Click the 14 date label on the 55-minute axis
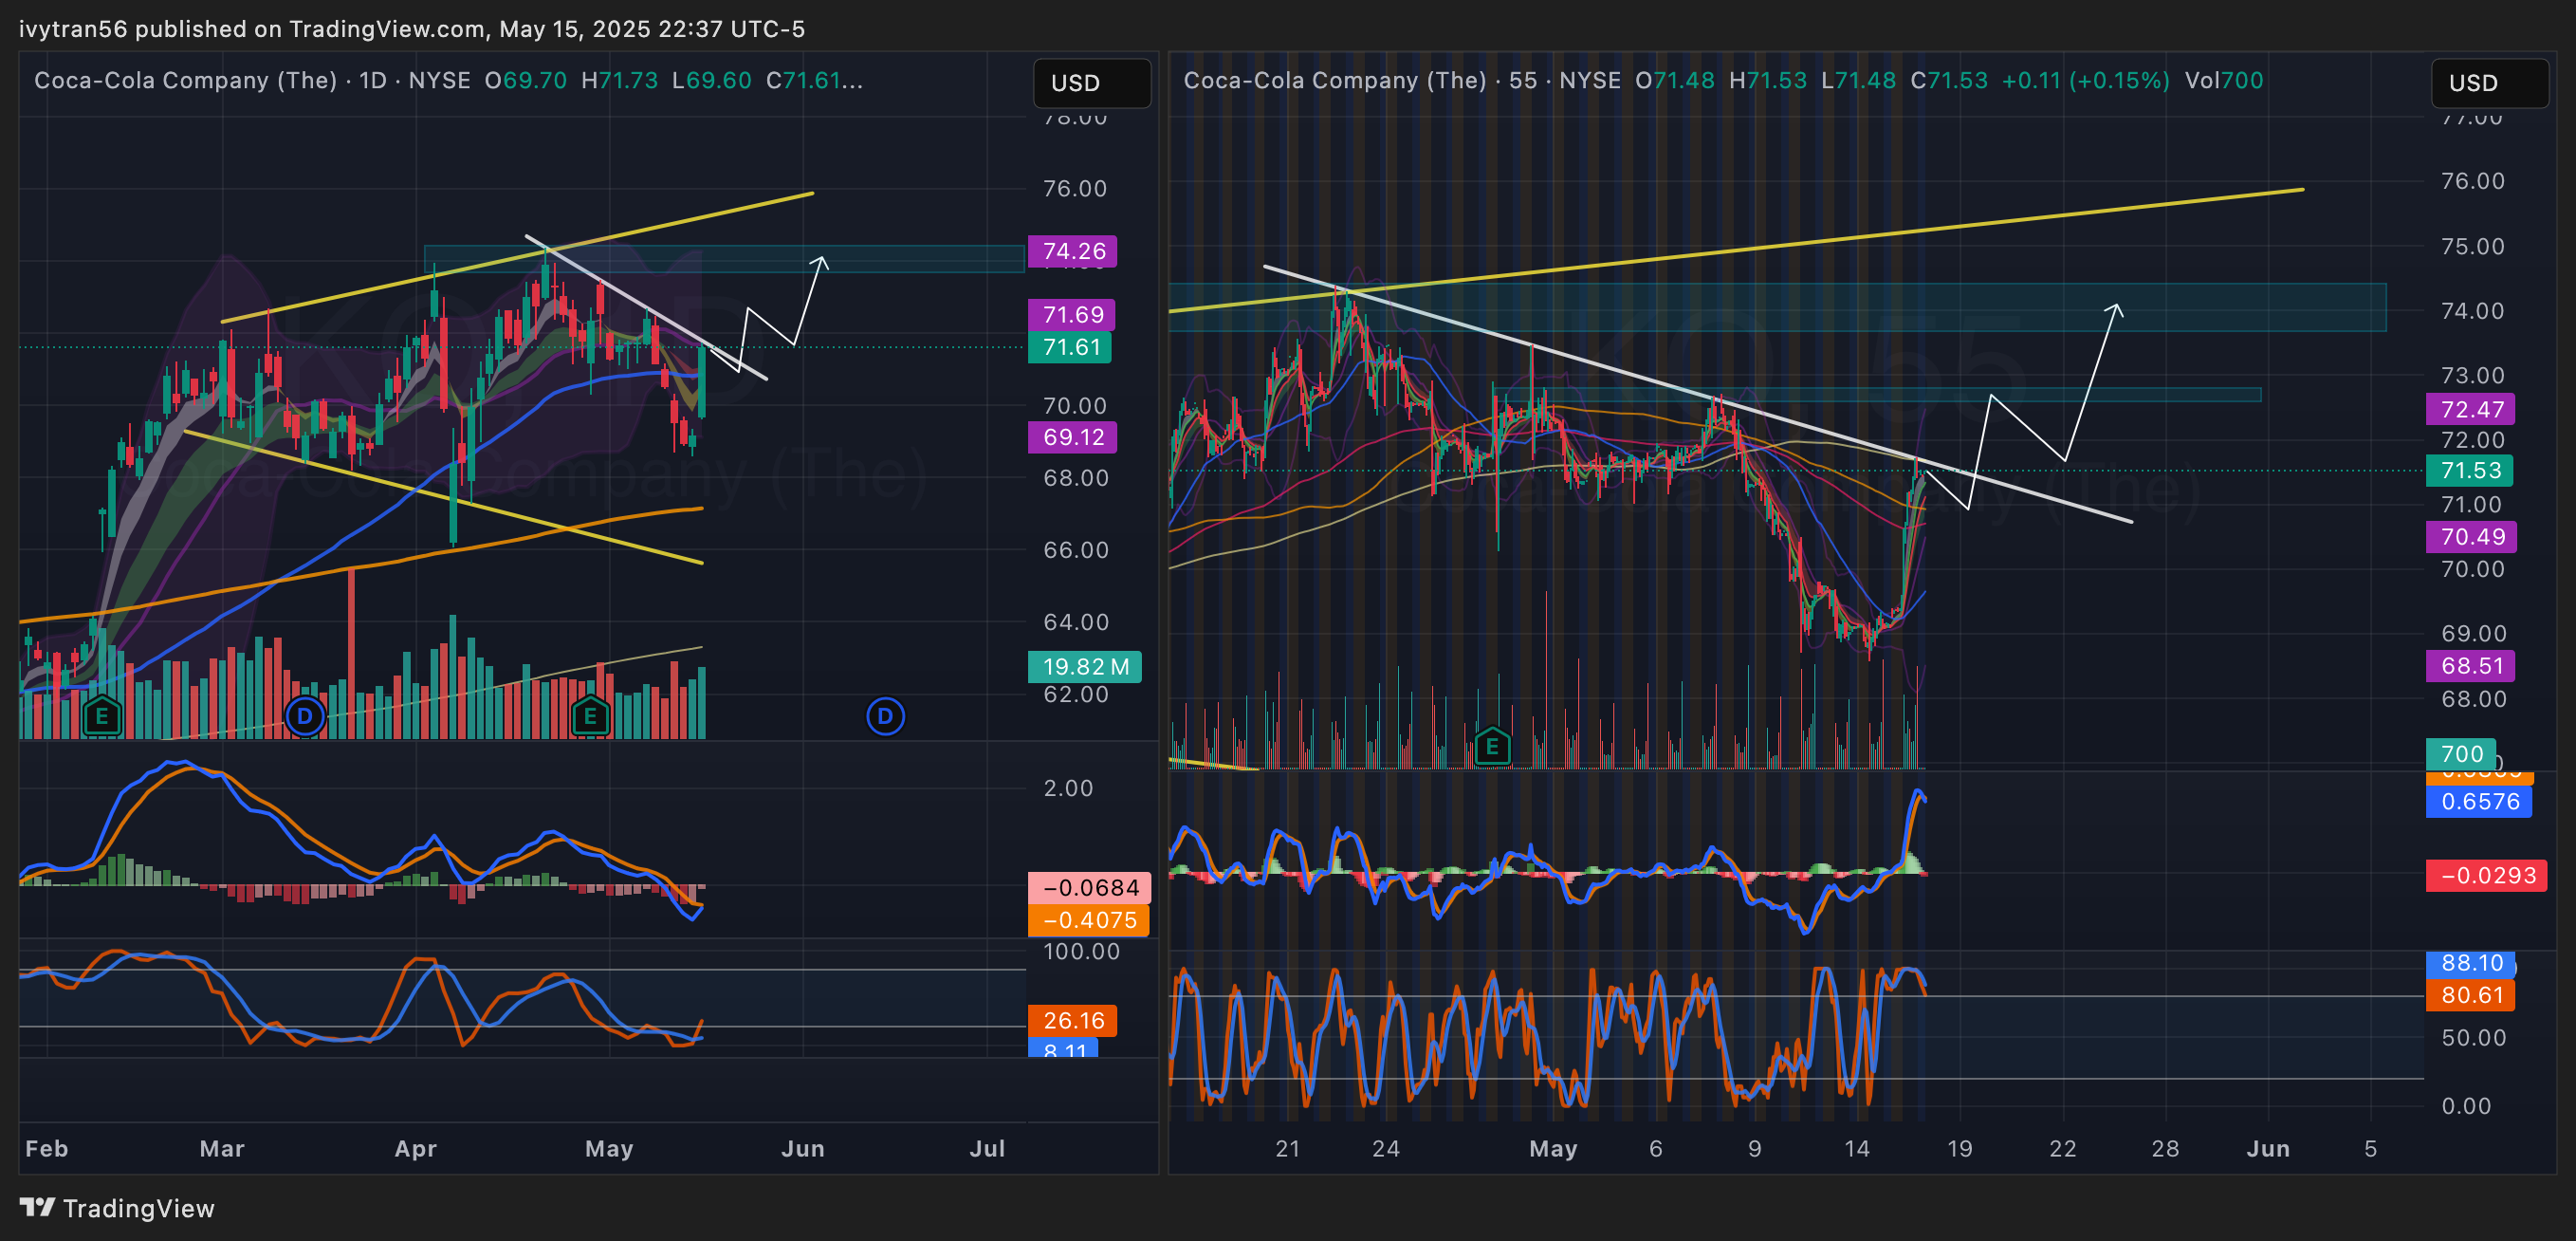 click(1857, 1149)
